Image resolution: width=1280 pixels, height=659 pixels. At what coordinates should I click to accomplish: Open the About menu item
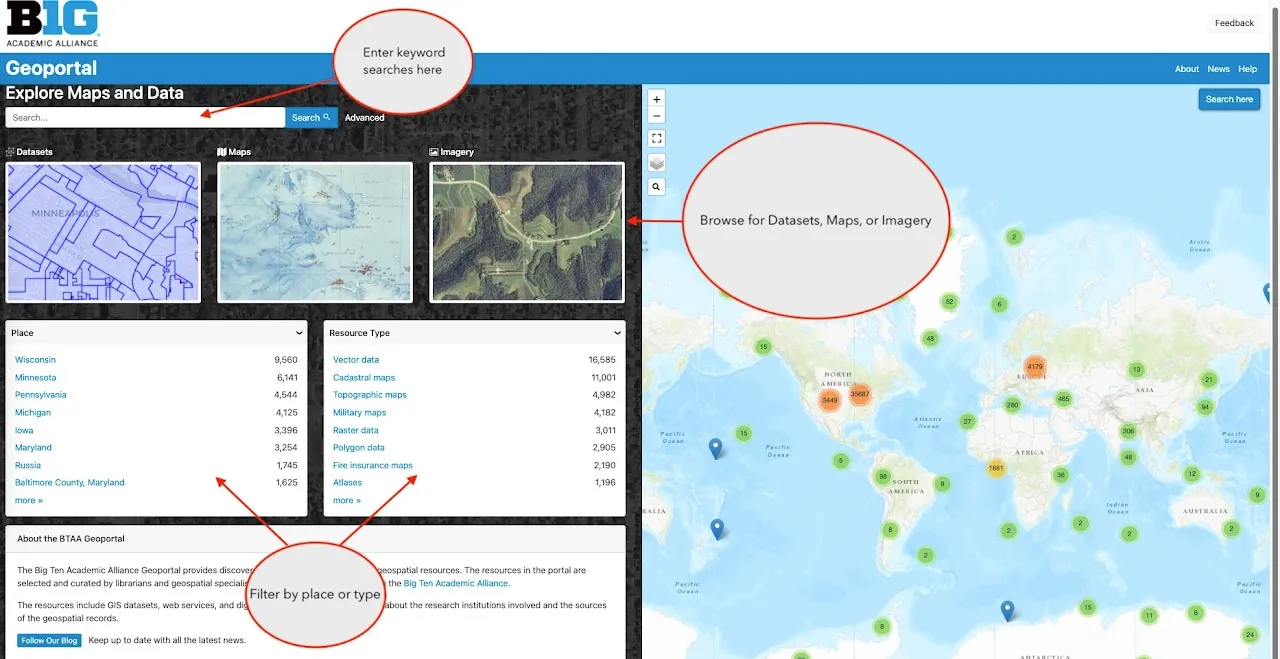(1186, 69)
